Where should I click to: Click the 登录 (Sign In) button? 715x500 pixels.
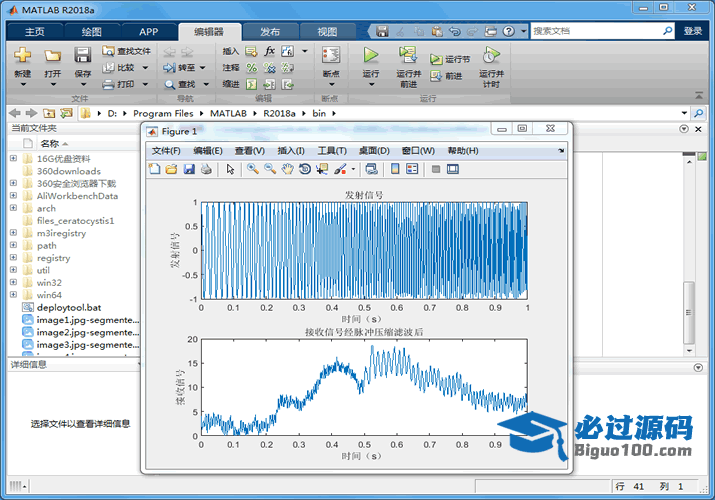(x=693, y=31)
